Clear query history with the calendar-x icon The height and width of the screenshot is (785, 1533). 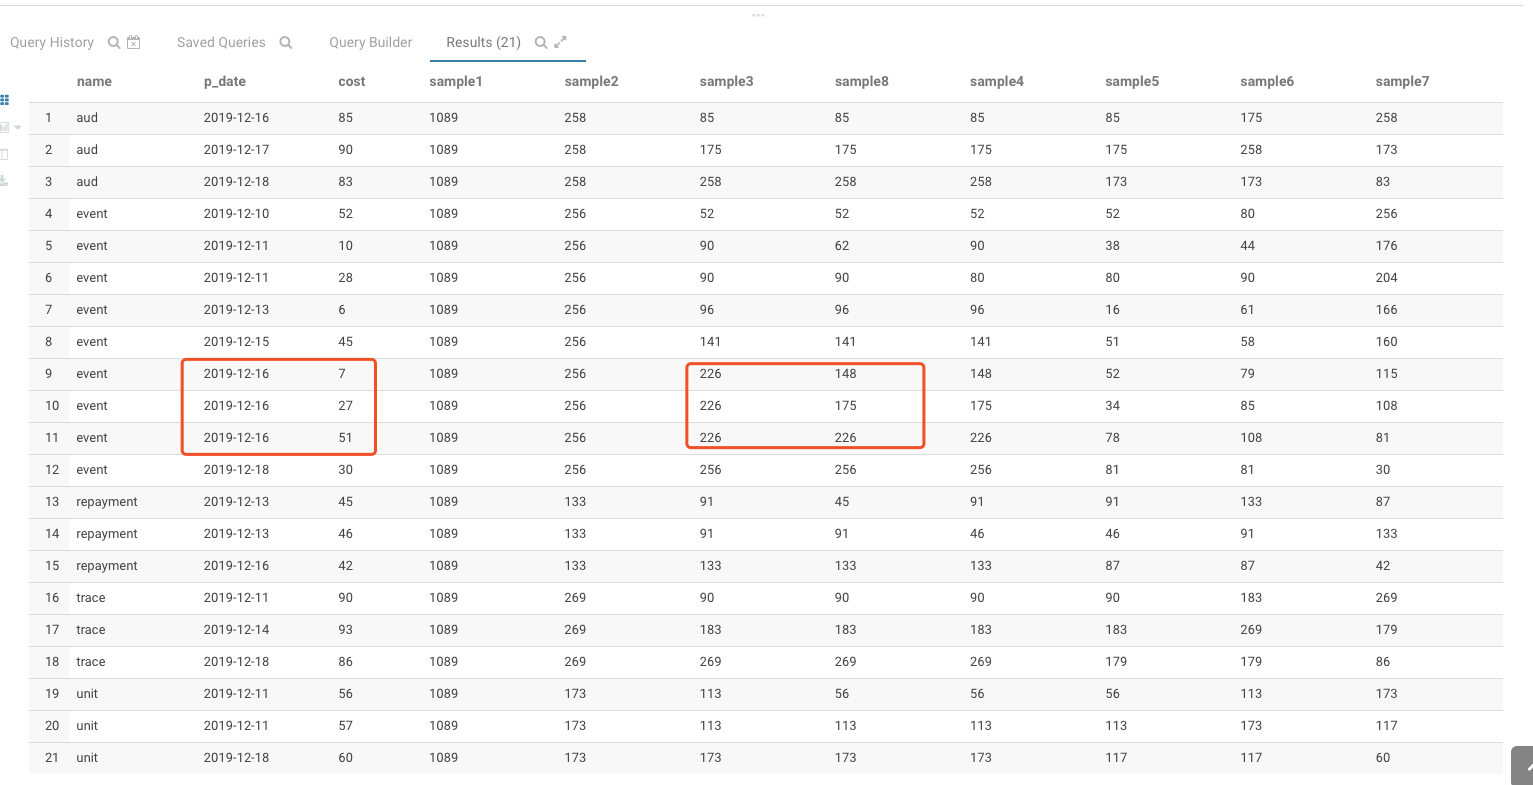[x=134, y=42]
